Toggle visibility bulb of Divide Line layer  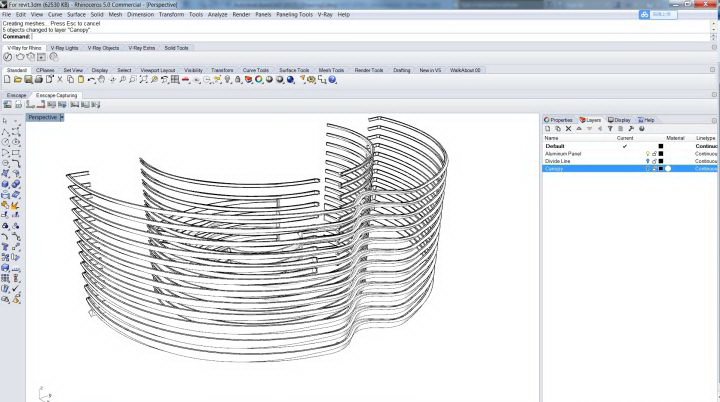pos(648,161)
